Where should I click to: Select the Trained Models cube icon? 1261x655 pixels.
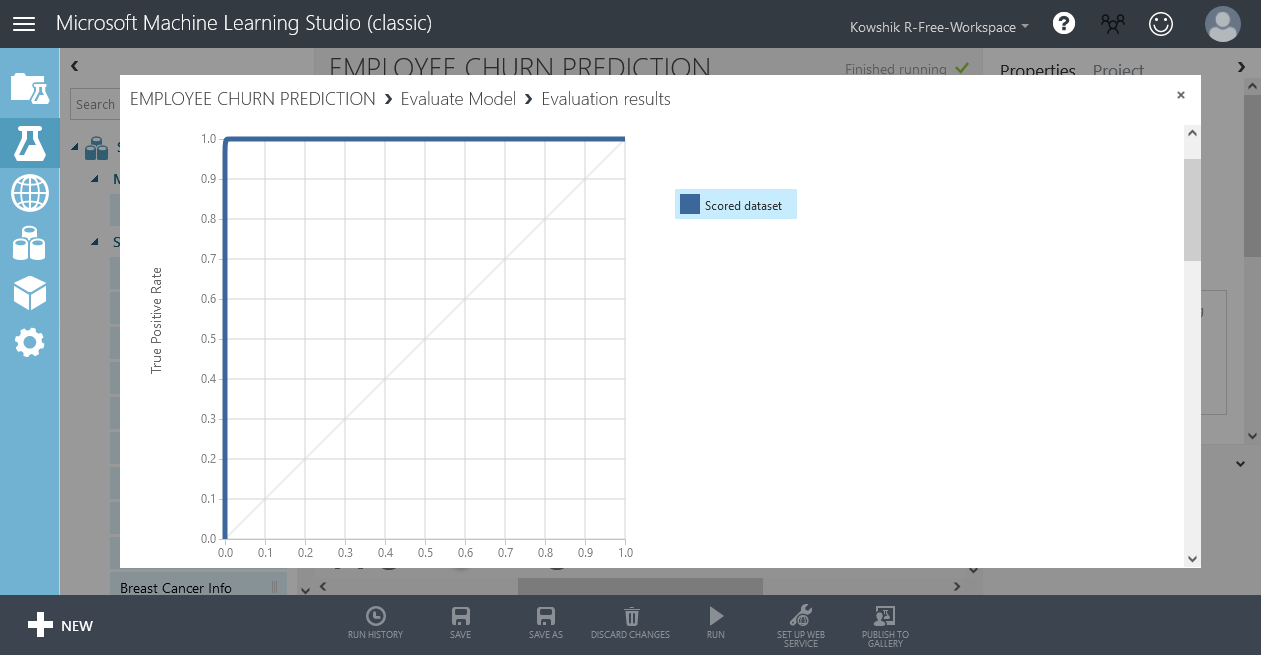30,293
